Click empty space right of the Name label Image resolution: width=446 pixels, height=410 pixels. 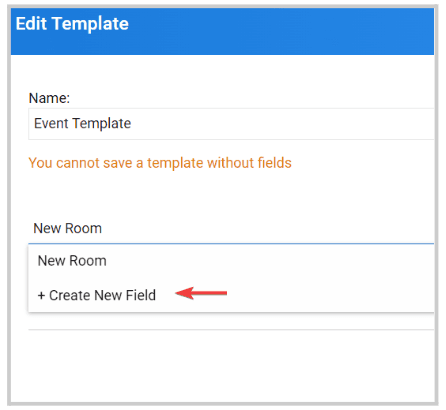(250, 98)
